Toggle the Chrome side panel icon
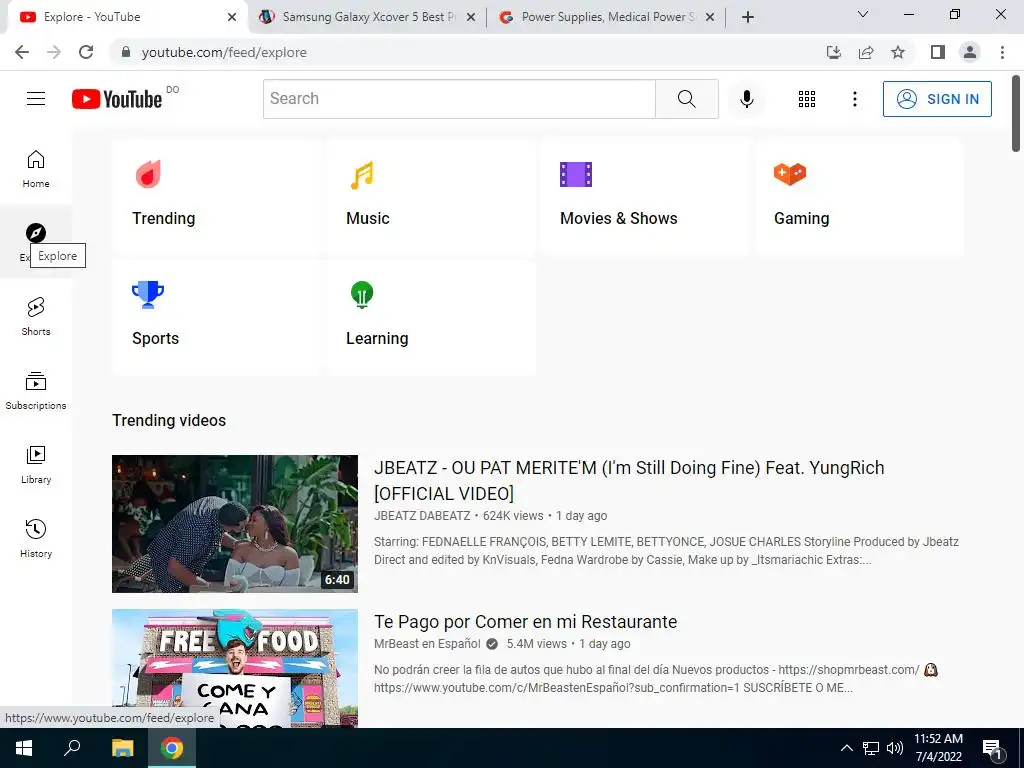 pos(938,52)
